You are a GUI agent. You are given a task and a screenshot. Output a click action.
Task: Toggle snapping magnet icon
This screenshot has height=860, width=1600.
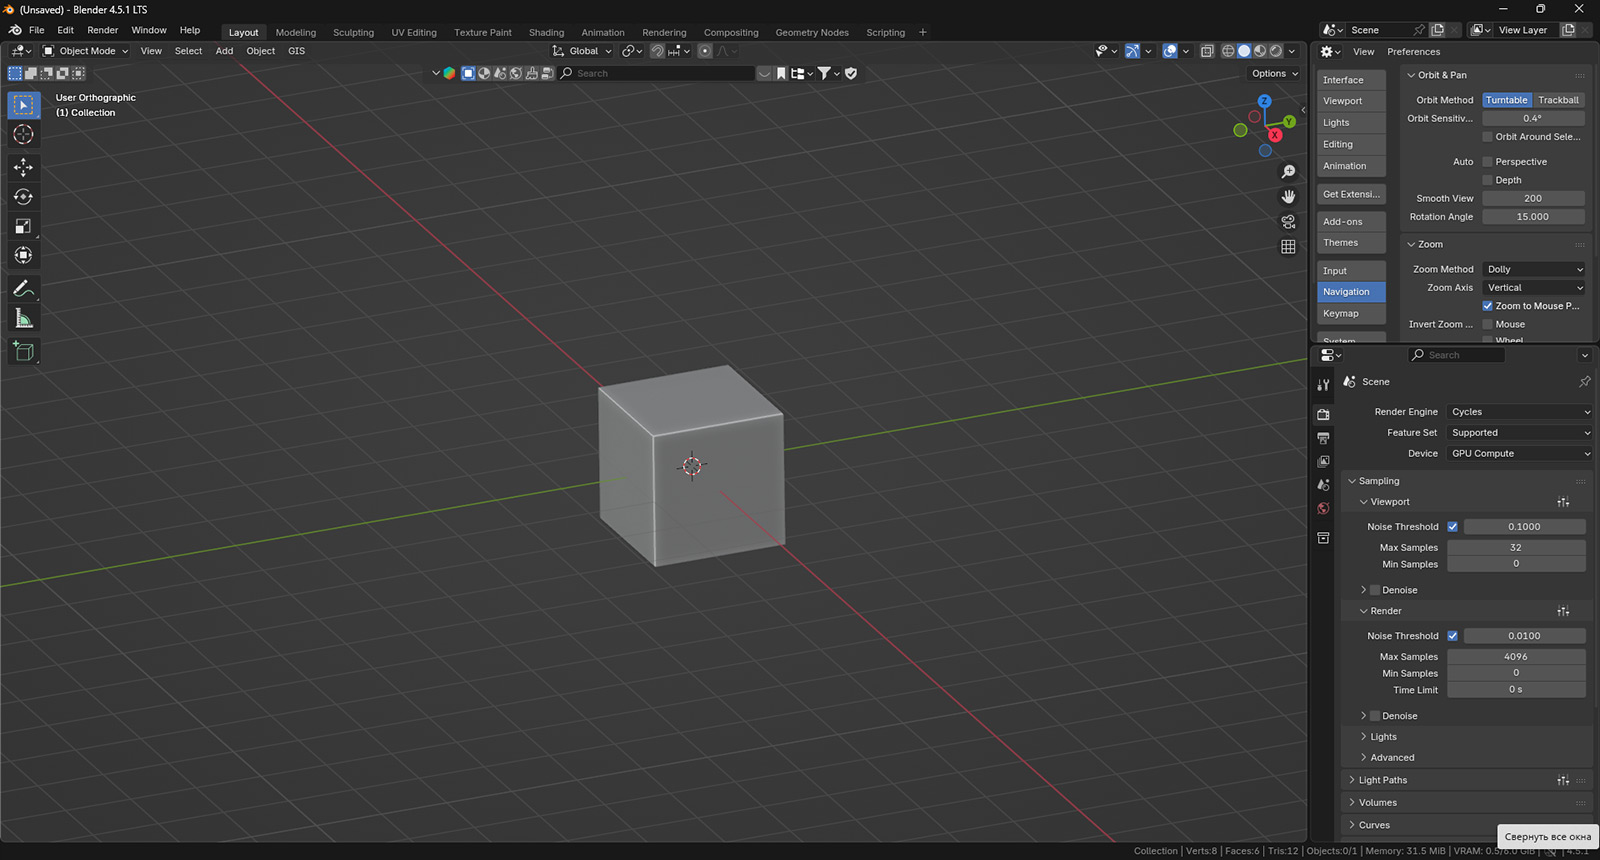coord(657,51)
